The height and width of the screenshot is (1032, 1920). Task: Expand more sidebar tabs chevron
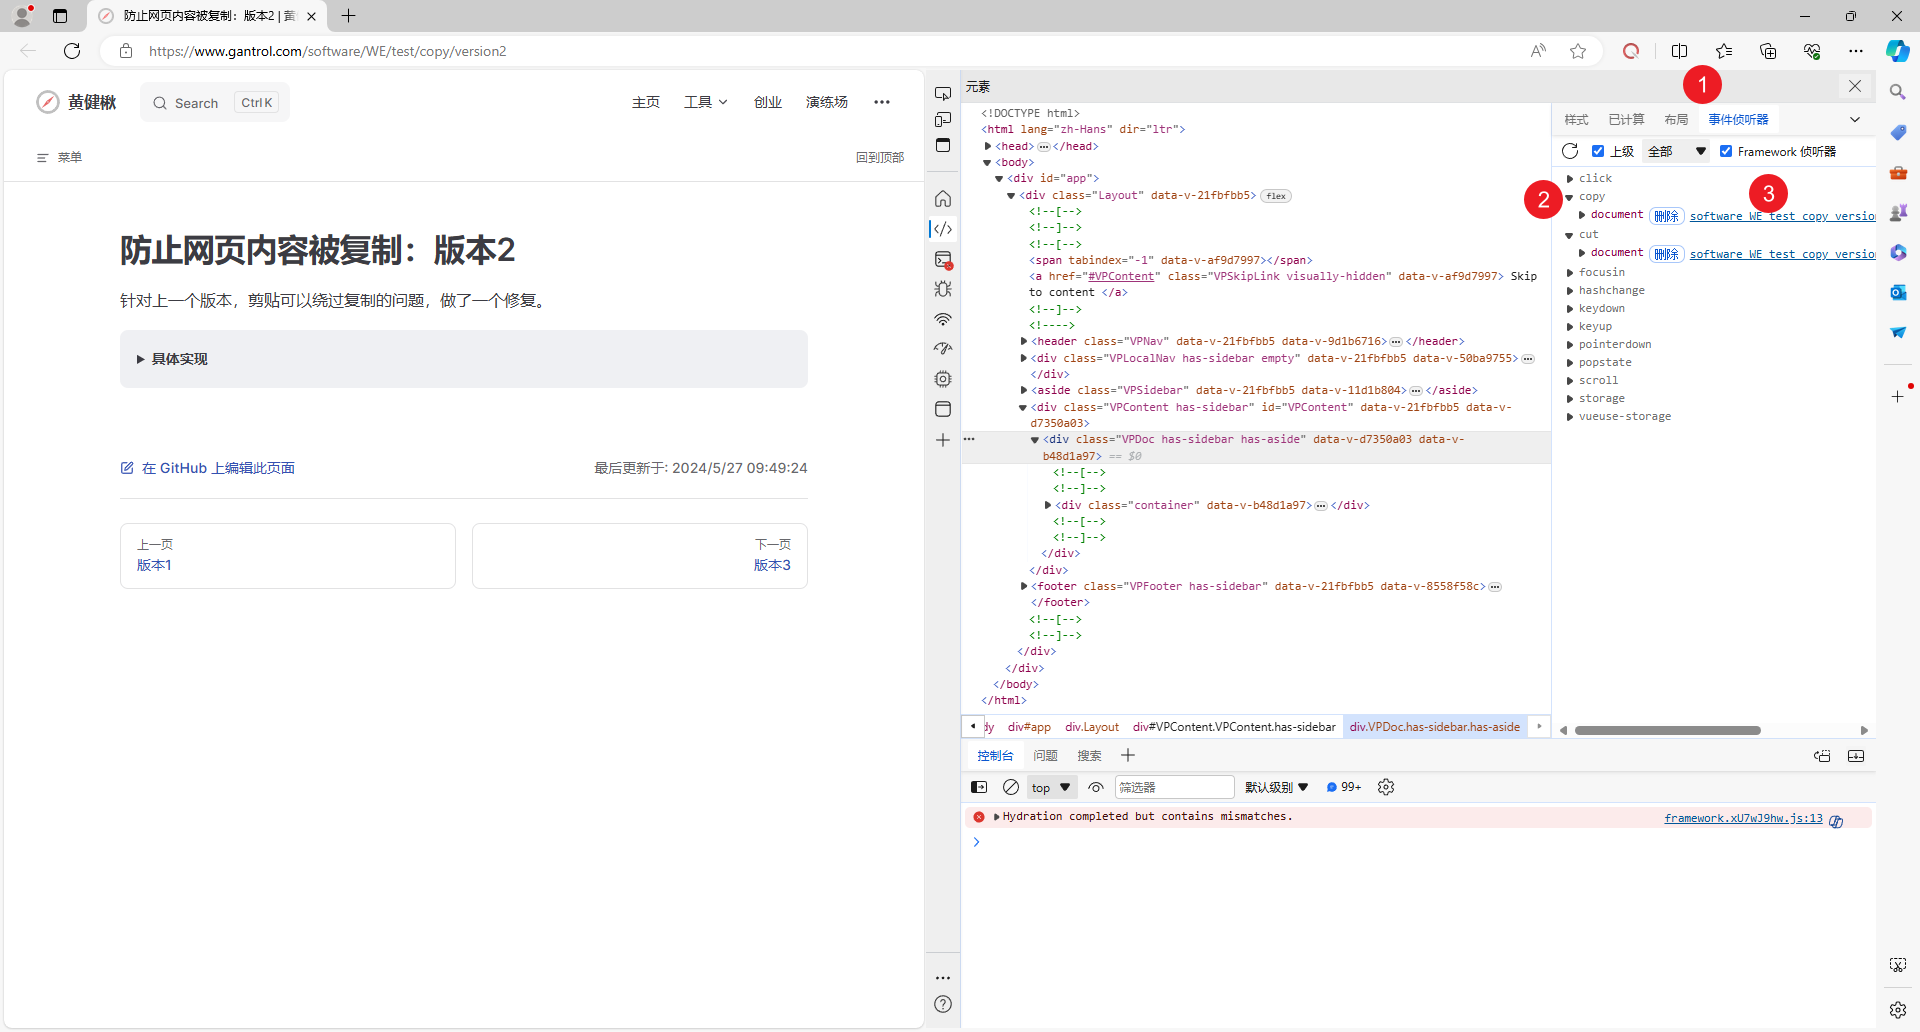pyautogui.click(x=1855, y=119)
